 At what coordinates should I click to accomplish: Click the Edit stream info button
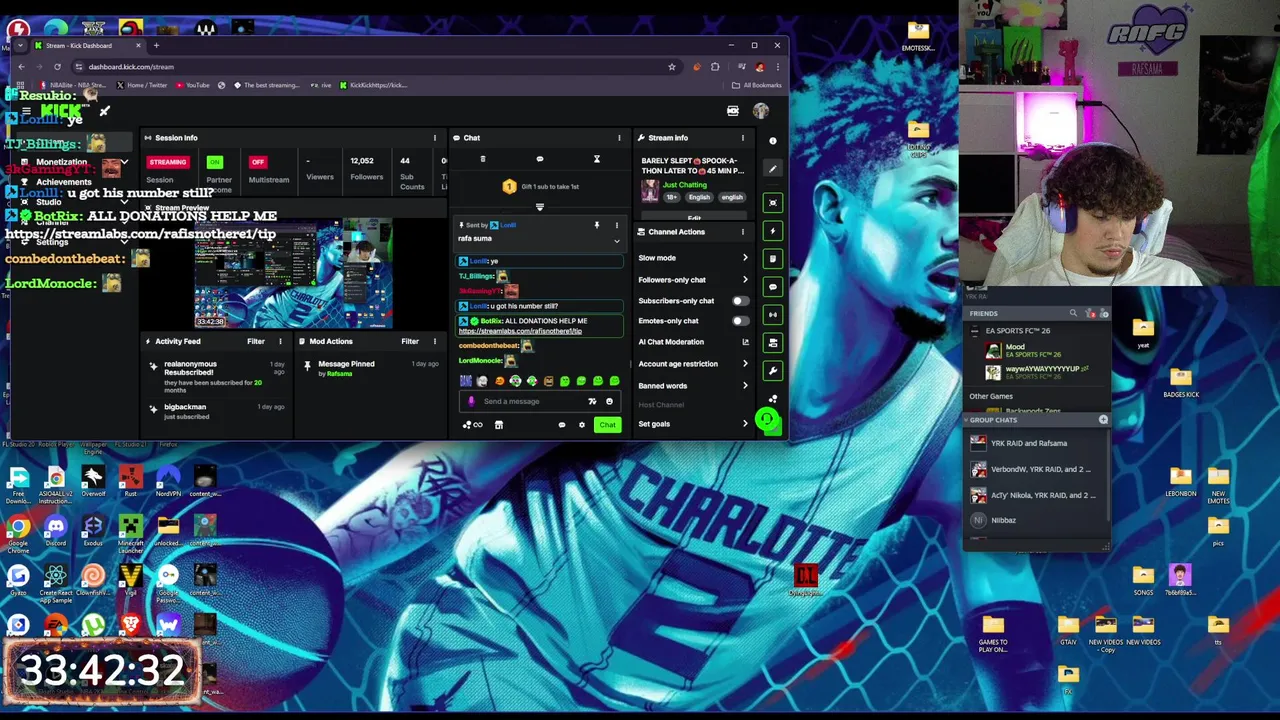(694, 218)
